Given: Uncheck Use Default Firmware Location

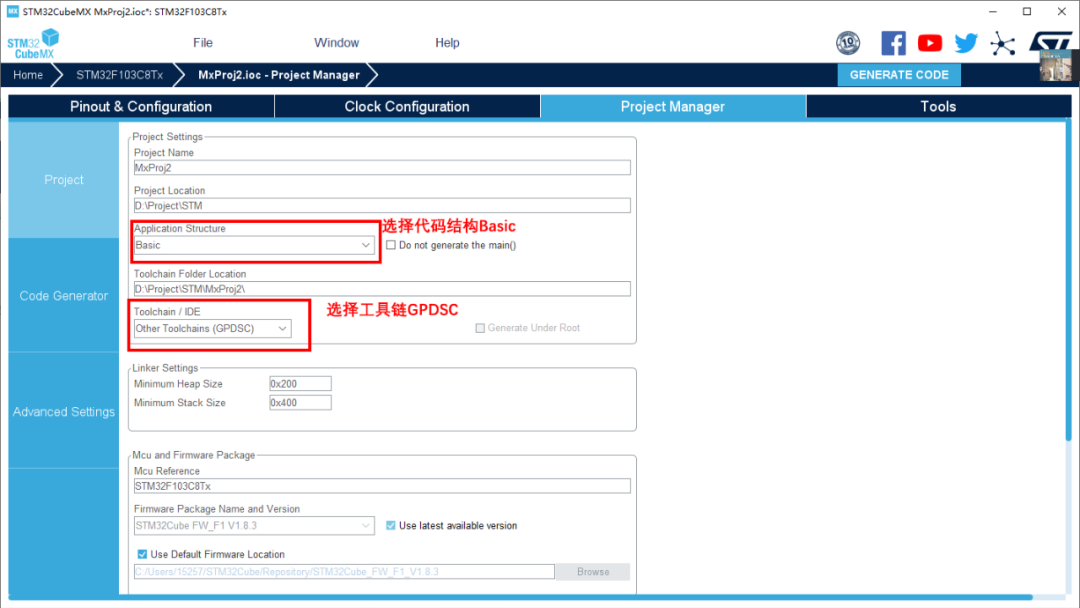Looking at the screenshot, I should pos(143,554).
